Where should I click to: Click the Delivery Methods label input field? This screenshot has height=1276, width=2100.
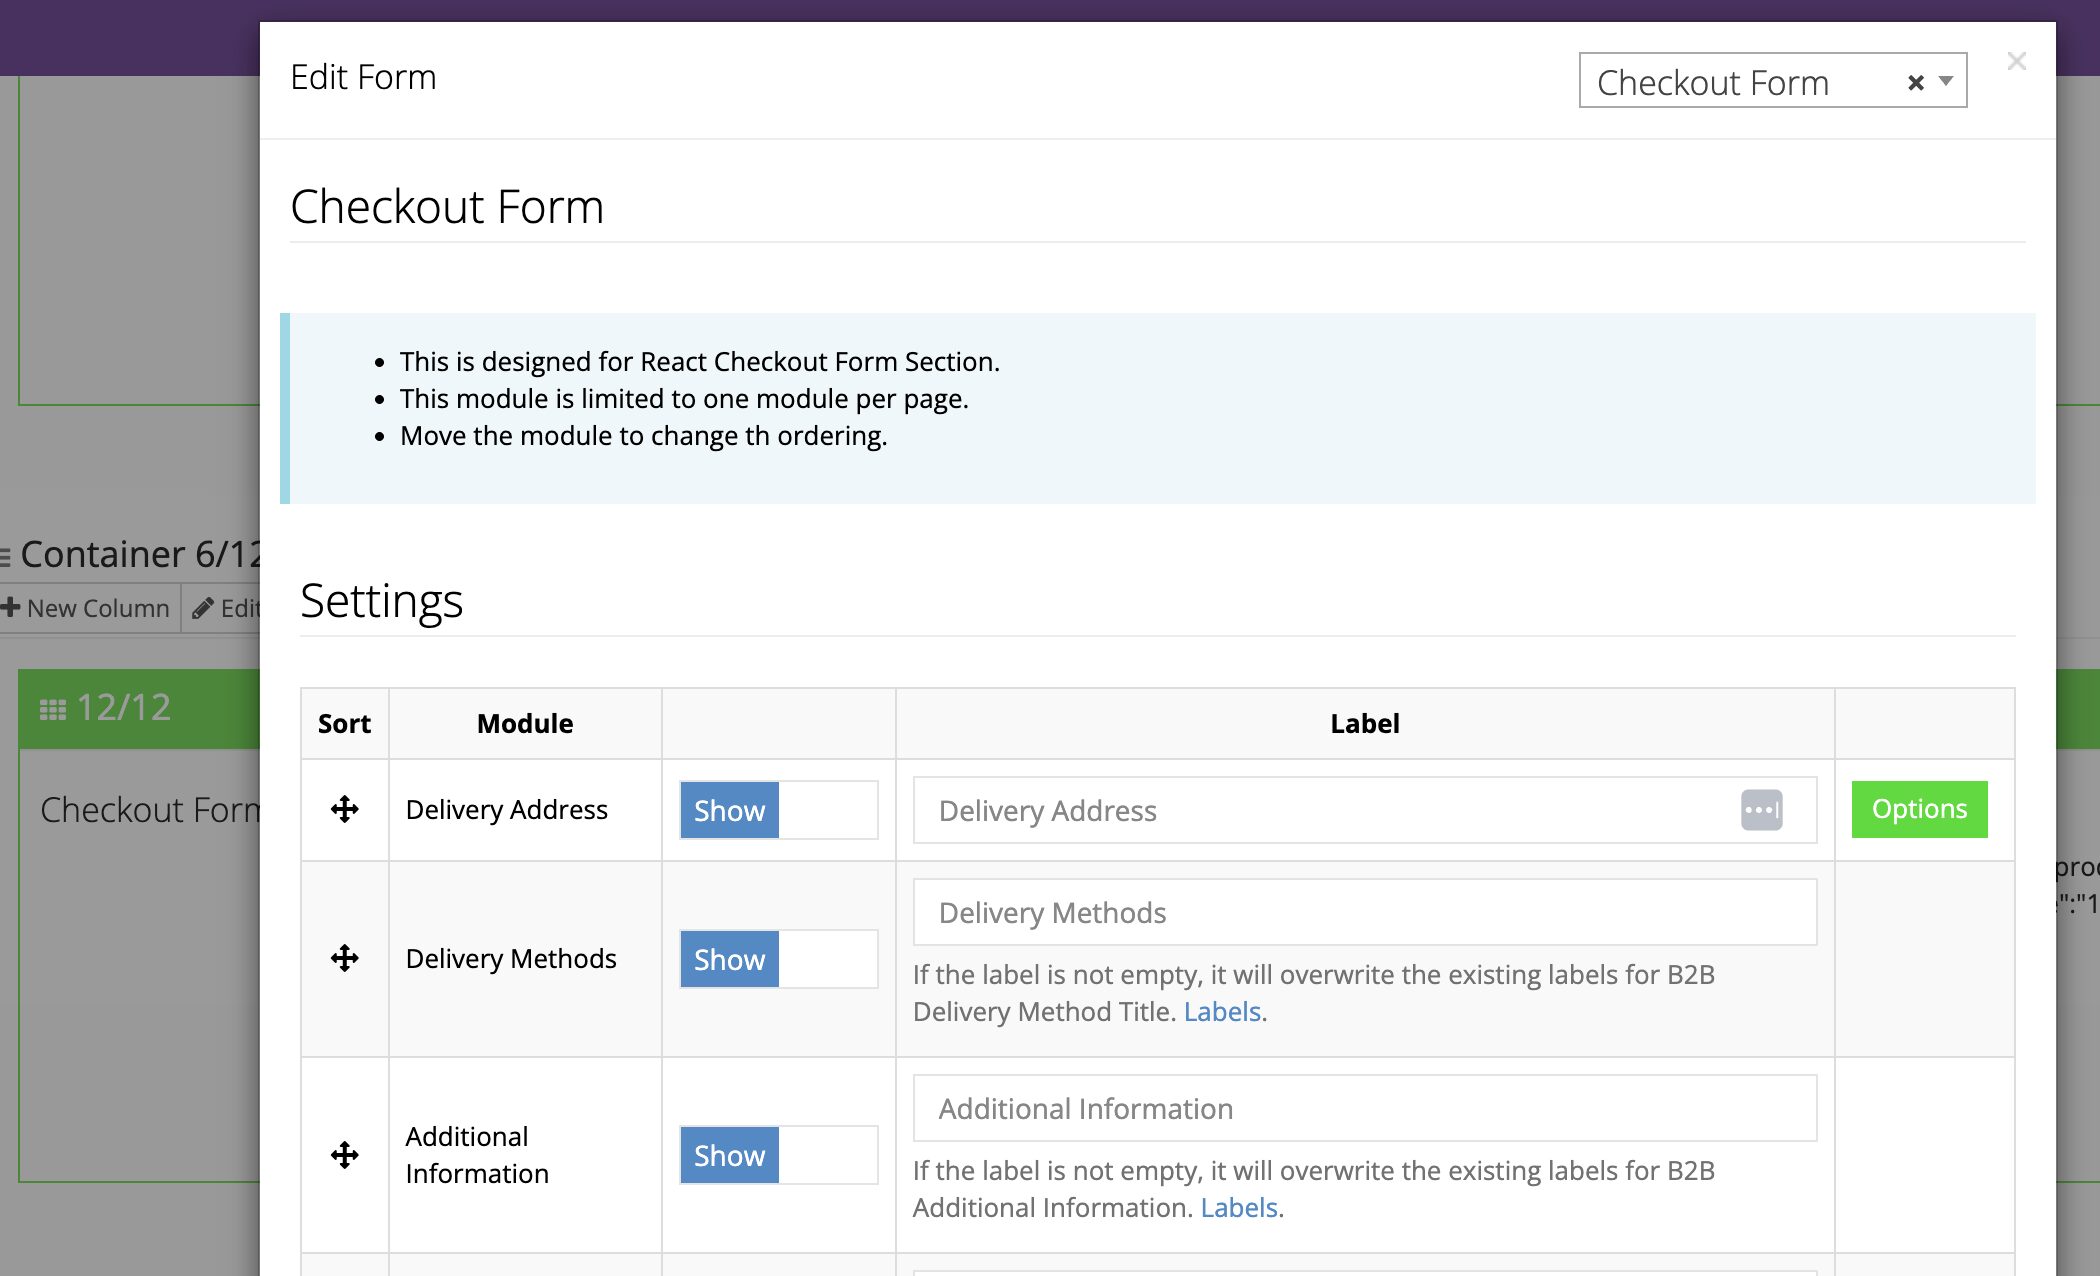click(x=1364, y=912)
